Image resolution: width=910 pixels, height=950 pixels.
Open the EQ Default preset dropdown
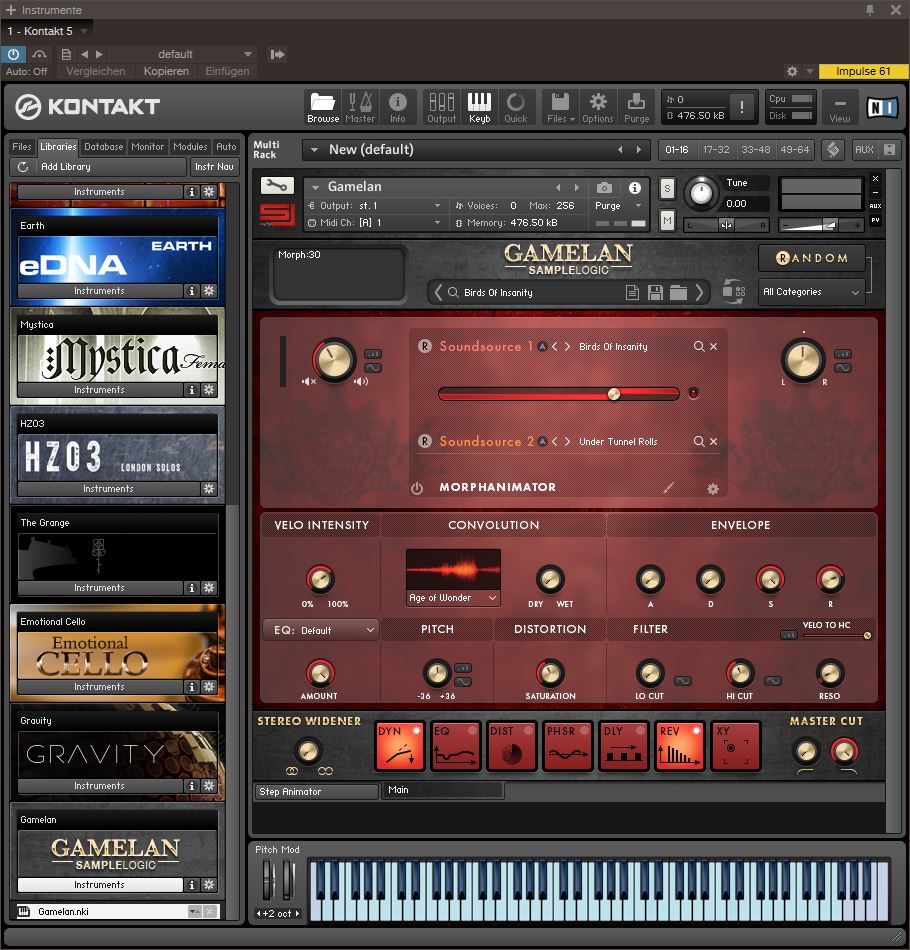click(x=320, y=630)
